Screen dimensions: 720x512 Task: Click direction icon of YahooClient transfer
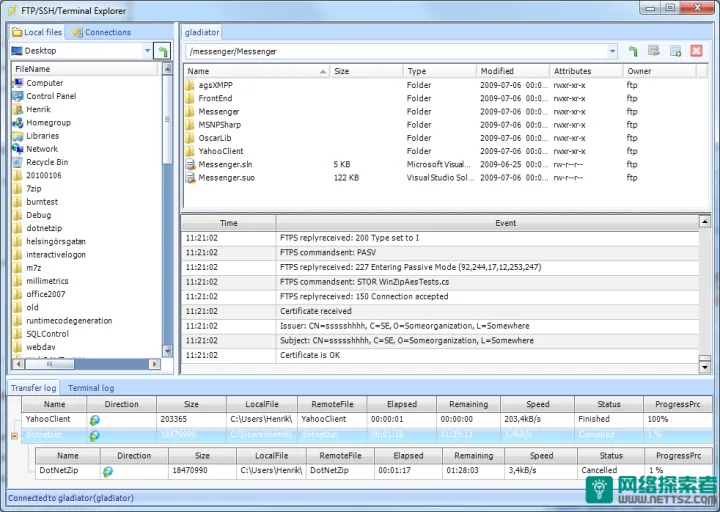tap(95, 420)
